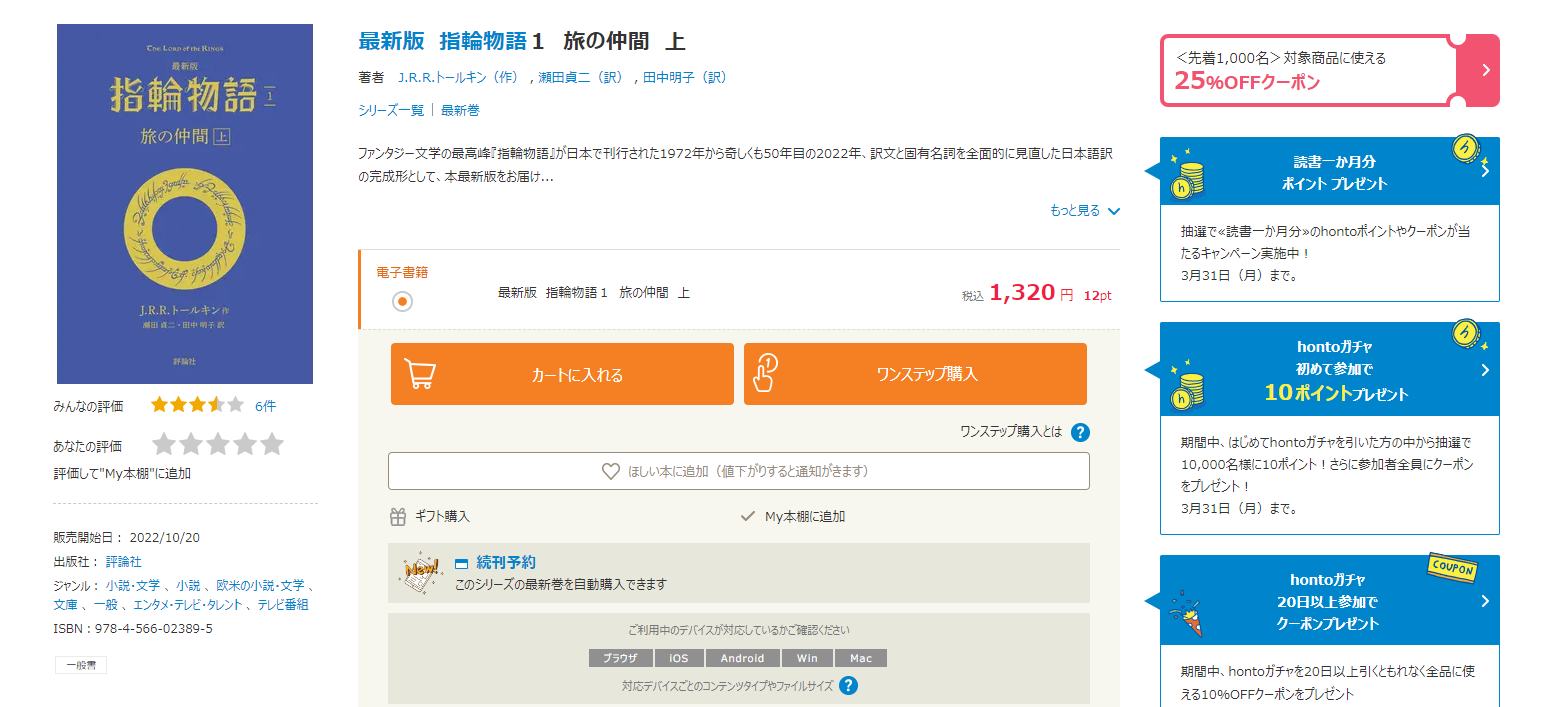Viewport: 1558px width, 707px height.
Task: Open the 続刊予約 link
Action: [x=506, y=563]
